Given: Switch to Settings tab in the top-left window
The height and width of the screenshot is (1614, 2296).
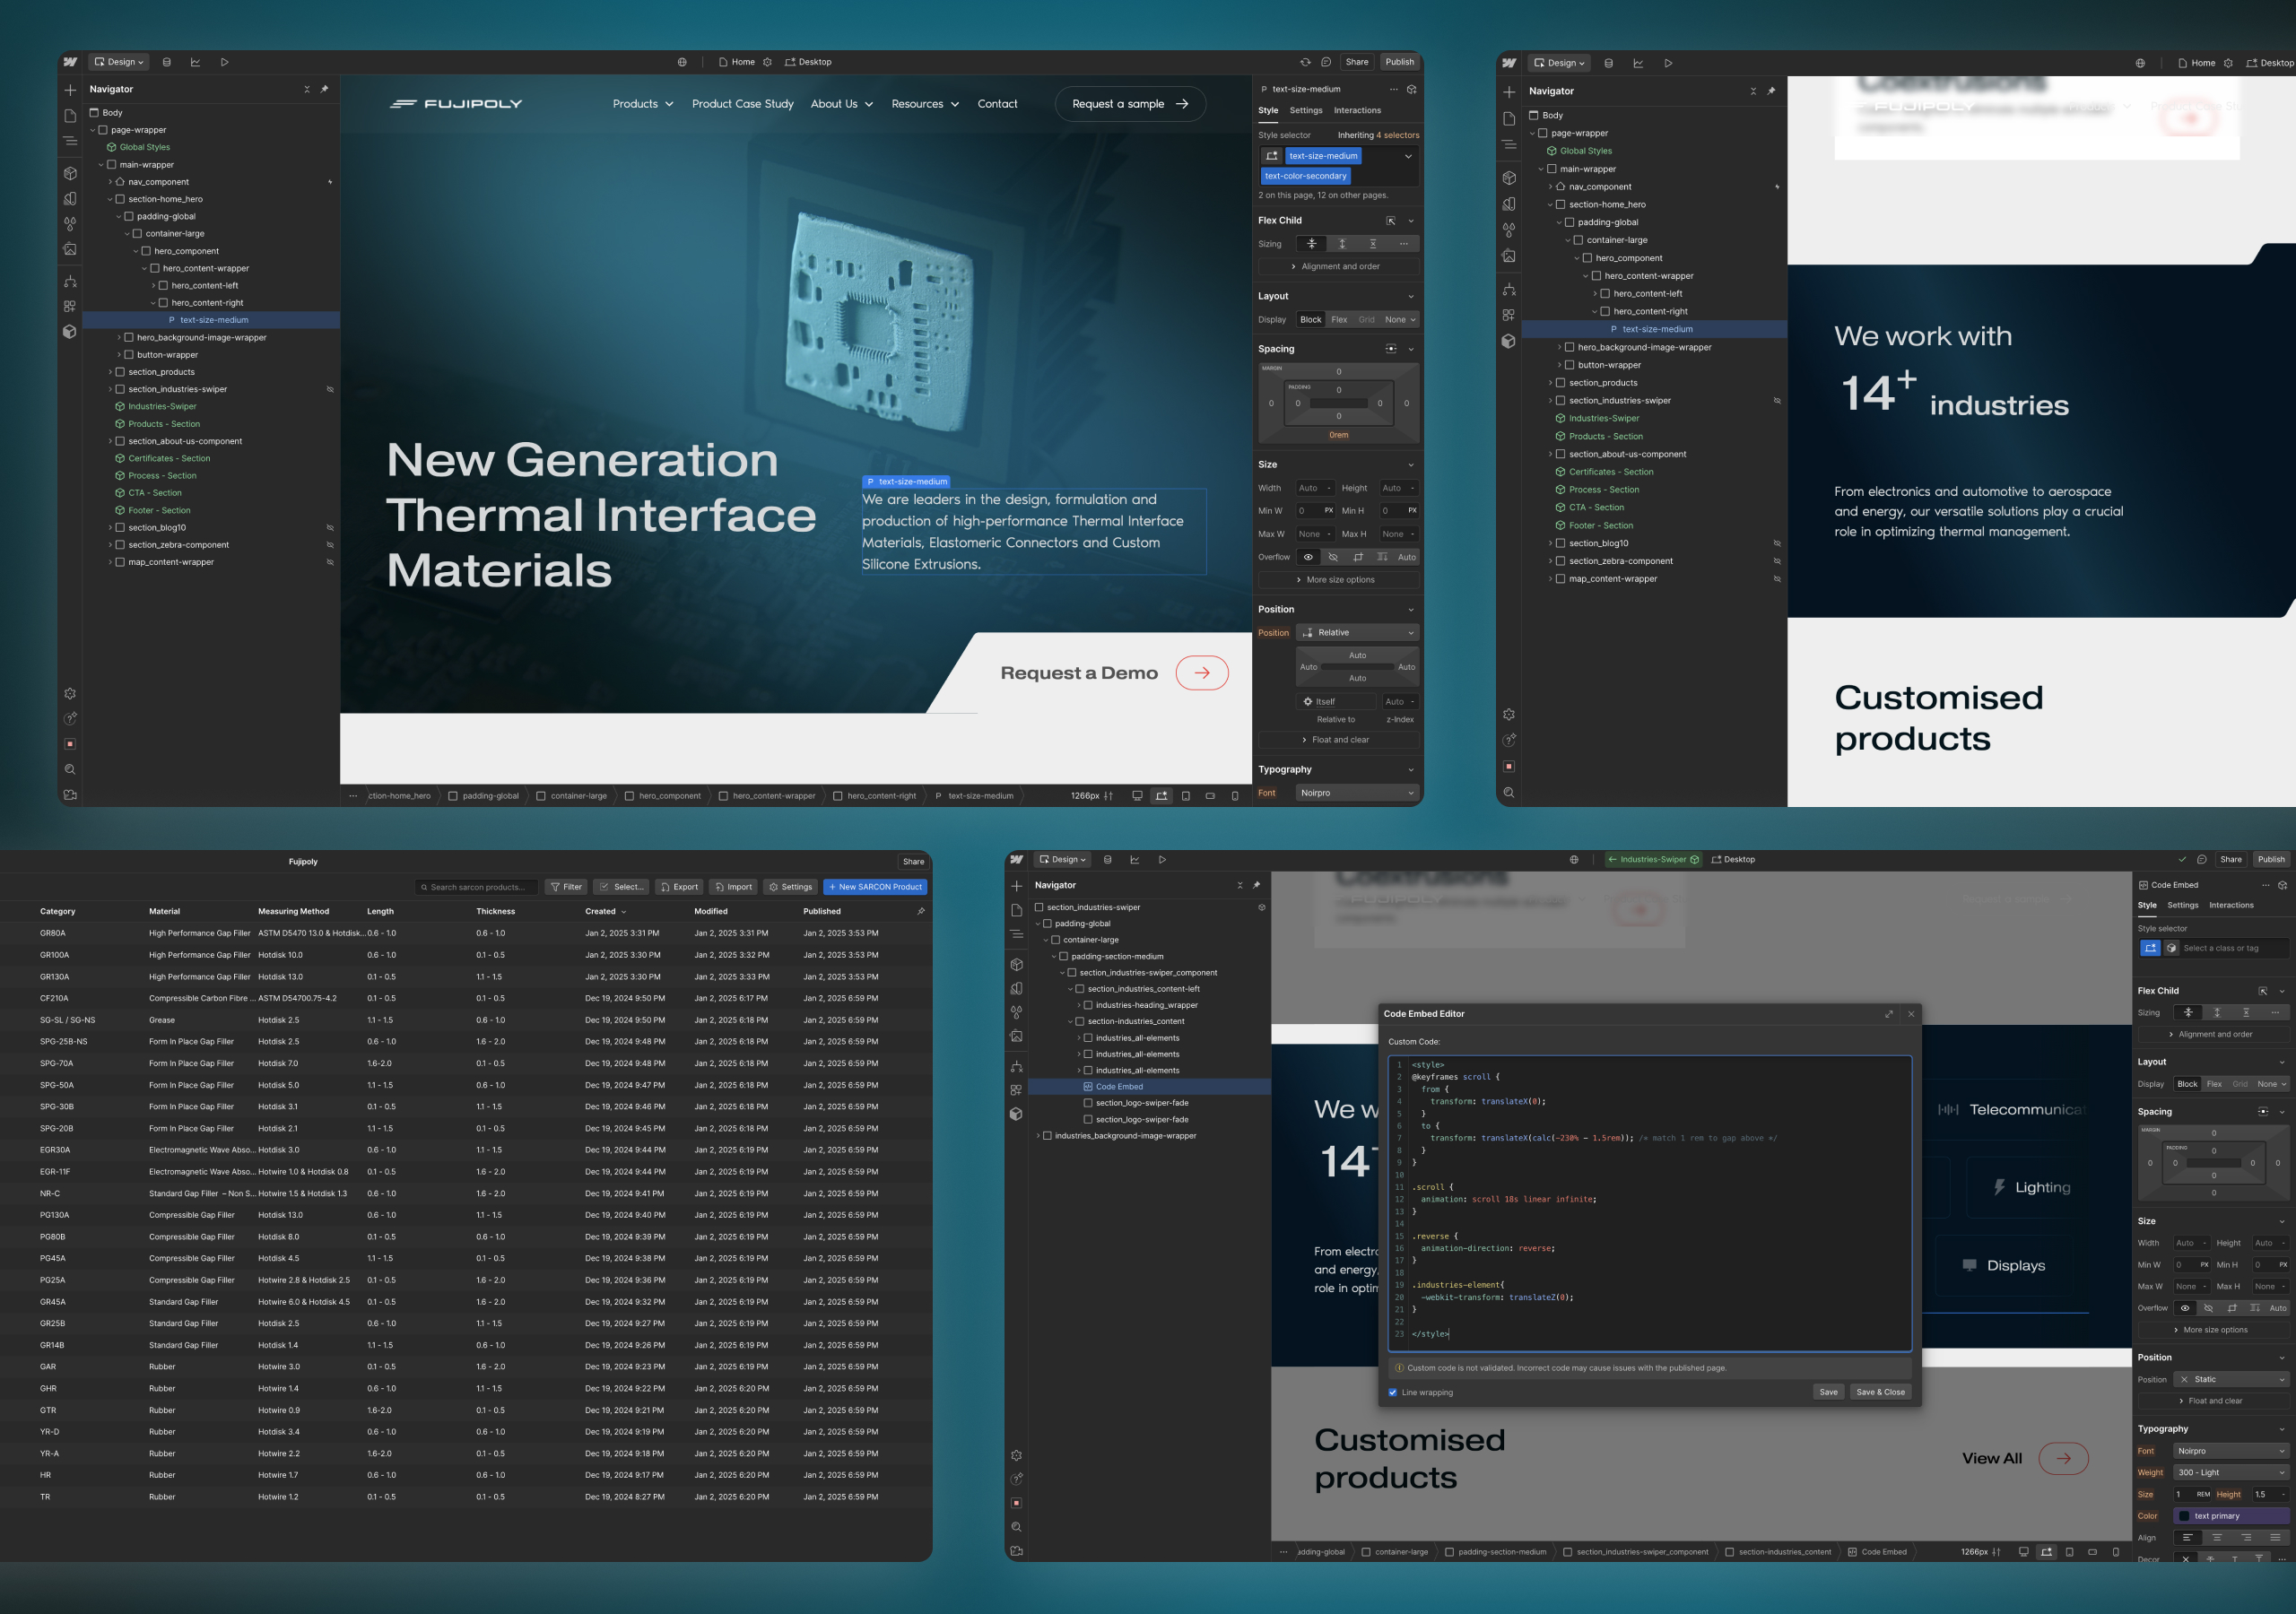Looking at the screenshot, I should click(x=1306, y=111).
